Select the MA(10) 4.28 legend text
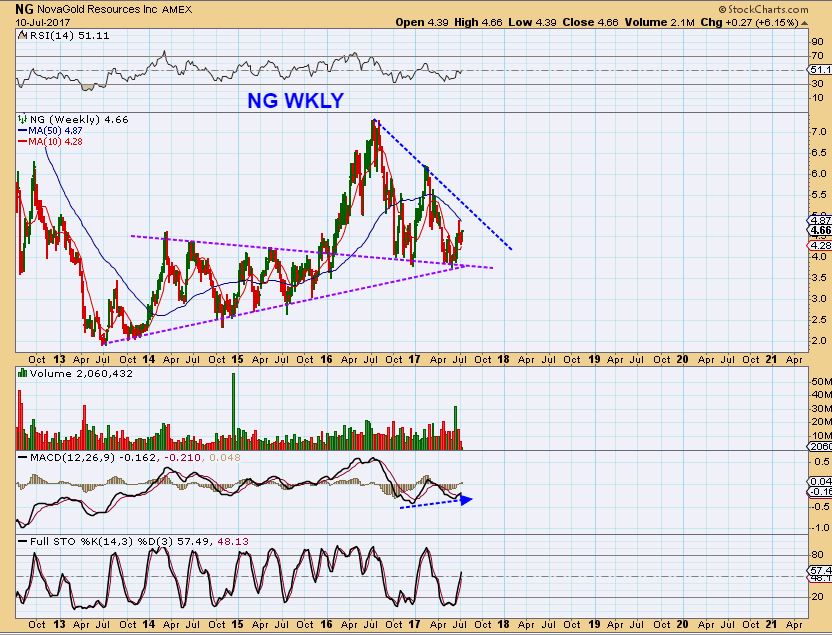 click(x=55, y=142)
